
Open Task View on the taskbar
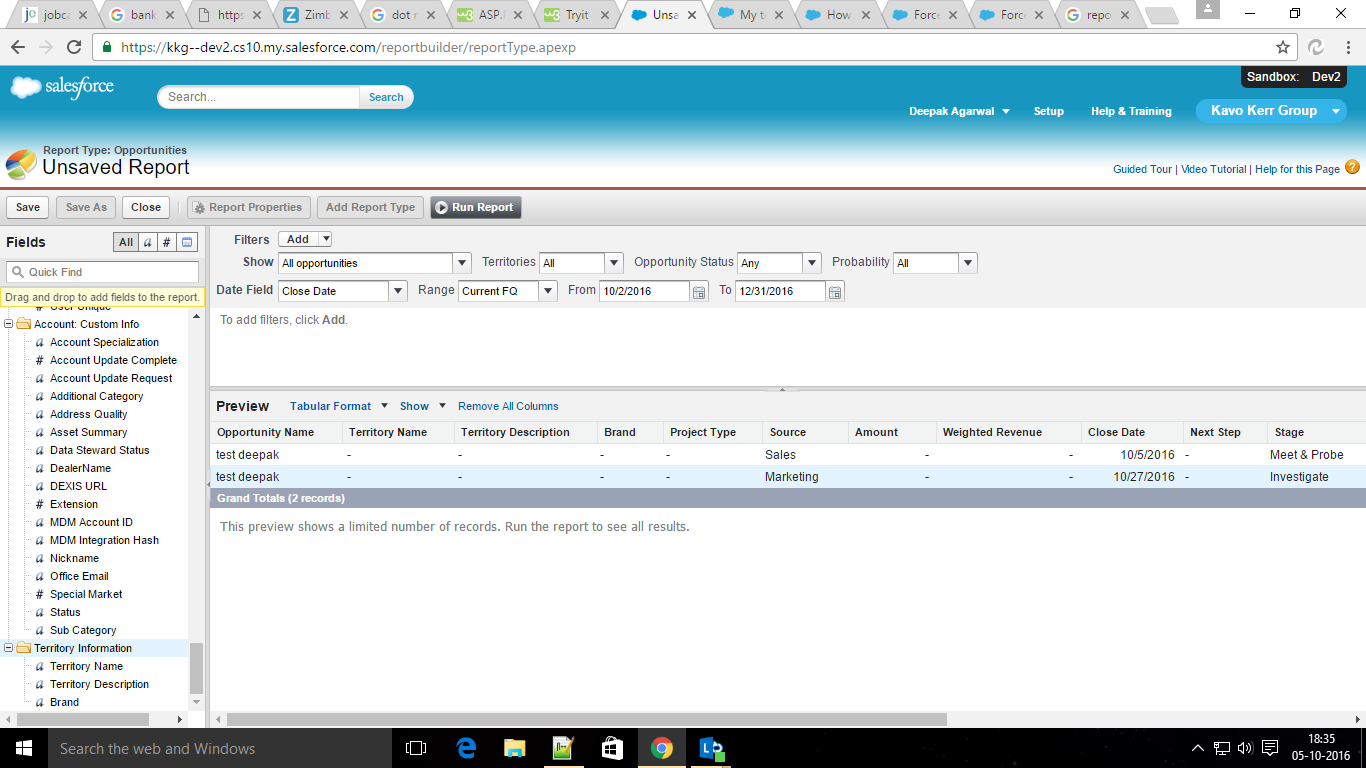click(x=416, y=748)
